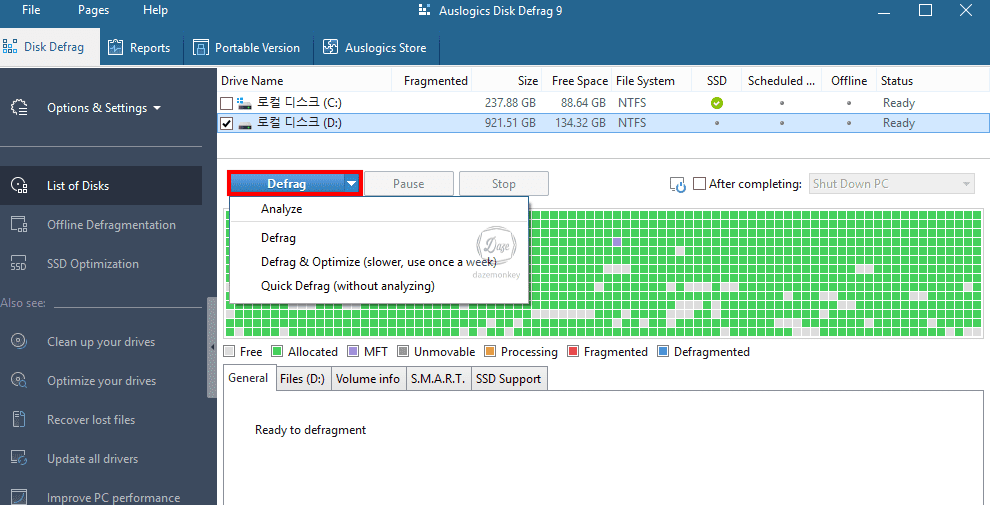Open the Options & Settings gear icon
The image size is (990, 505).
(19, 108)
